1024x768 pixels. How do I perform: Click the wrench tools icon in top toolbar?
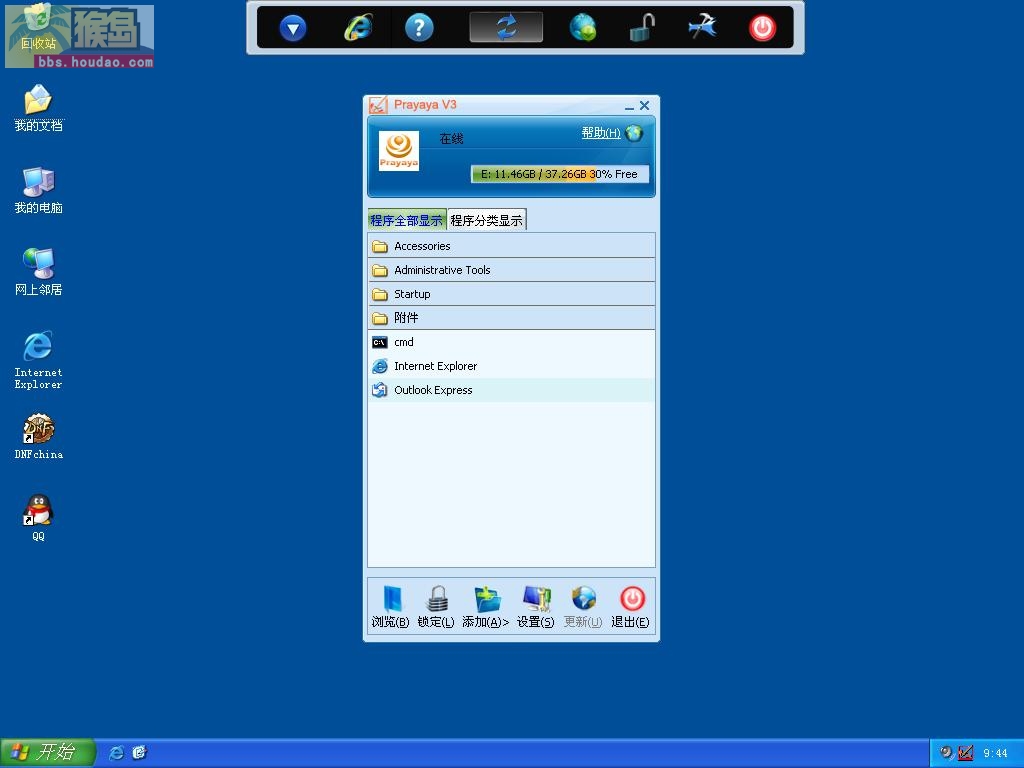point(703,27)
